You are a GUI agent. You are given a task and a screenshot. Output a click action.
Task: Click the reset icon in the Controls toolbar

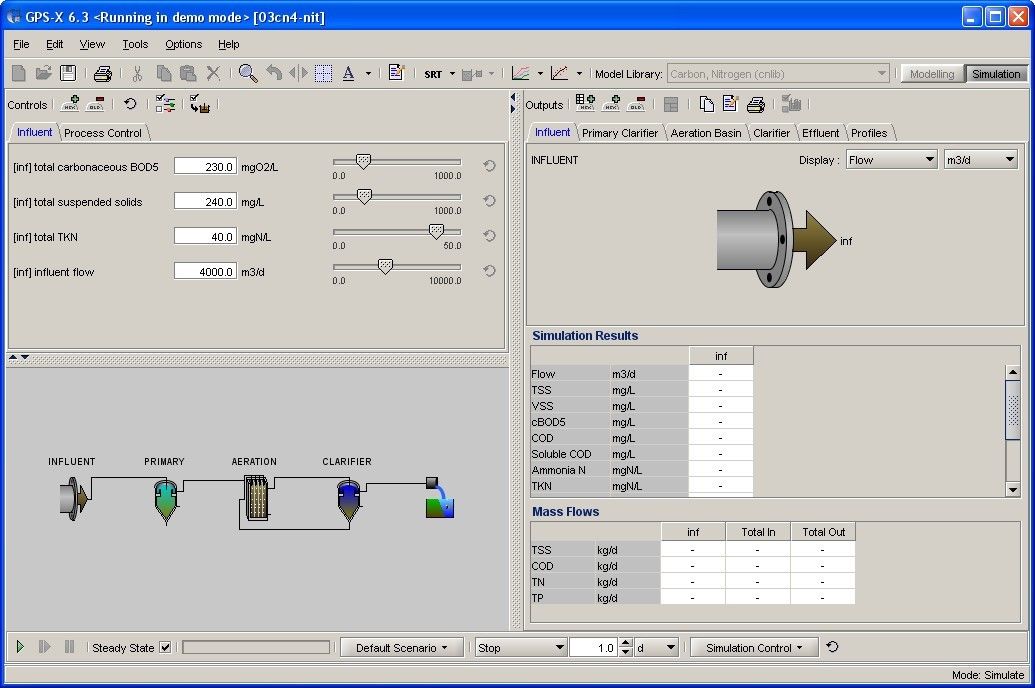tap(130, 104)
